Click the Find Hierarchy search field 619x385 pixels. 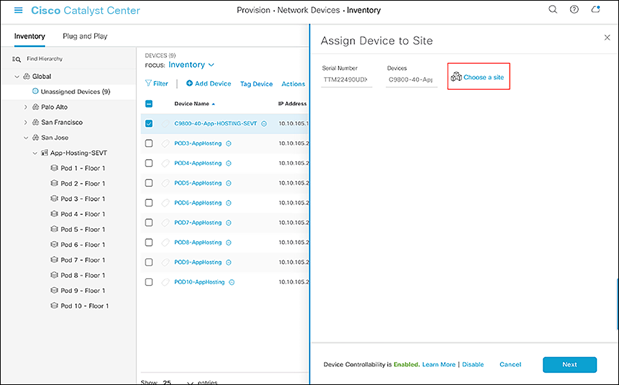point(44,59)
